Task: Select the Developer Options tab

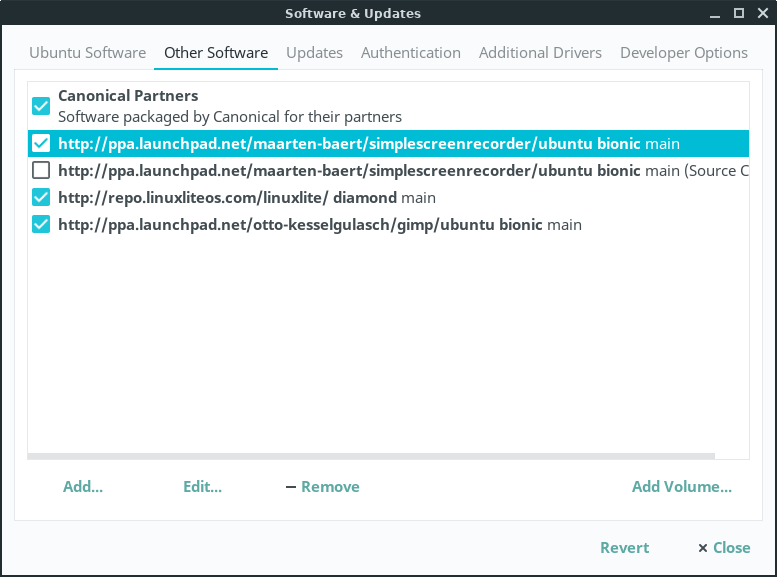Action: (683, 53)
